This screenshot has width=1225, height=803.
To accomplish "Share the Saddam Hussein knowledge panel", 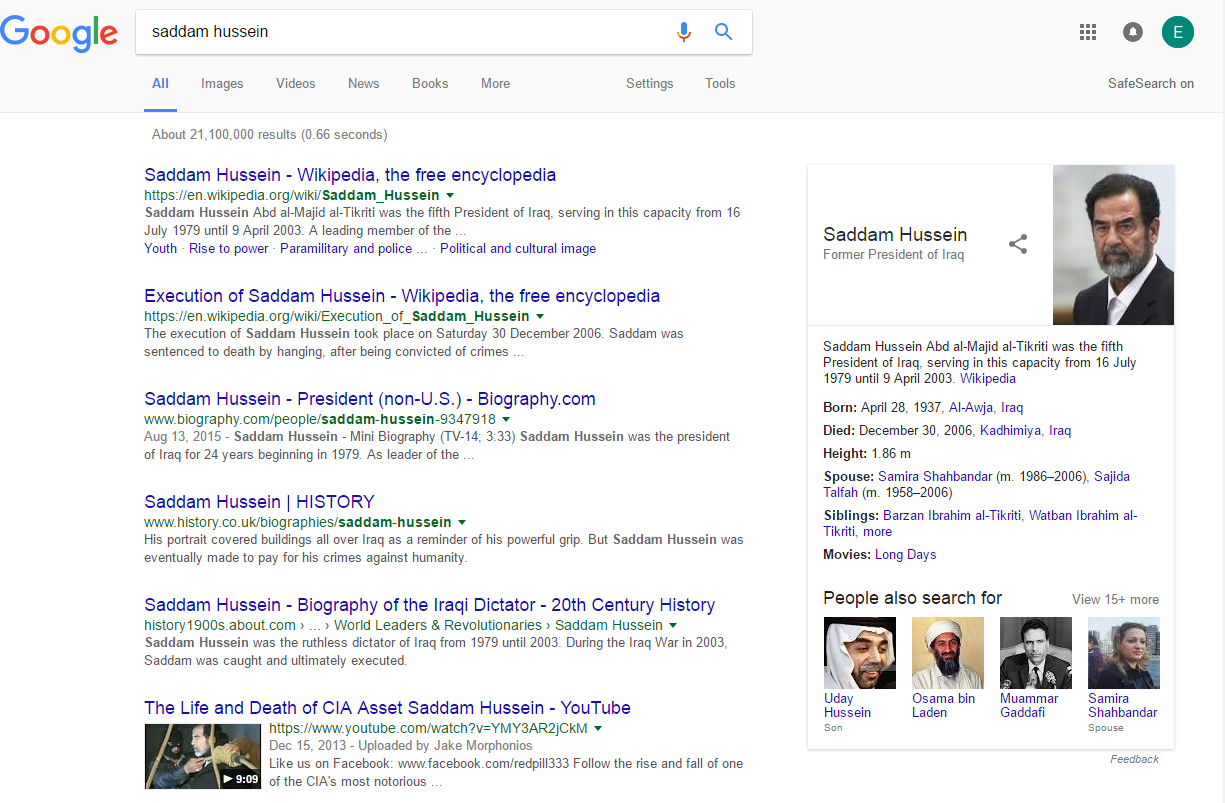I will tap(1018, 244).
